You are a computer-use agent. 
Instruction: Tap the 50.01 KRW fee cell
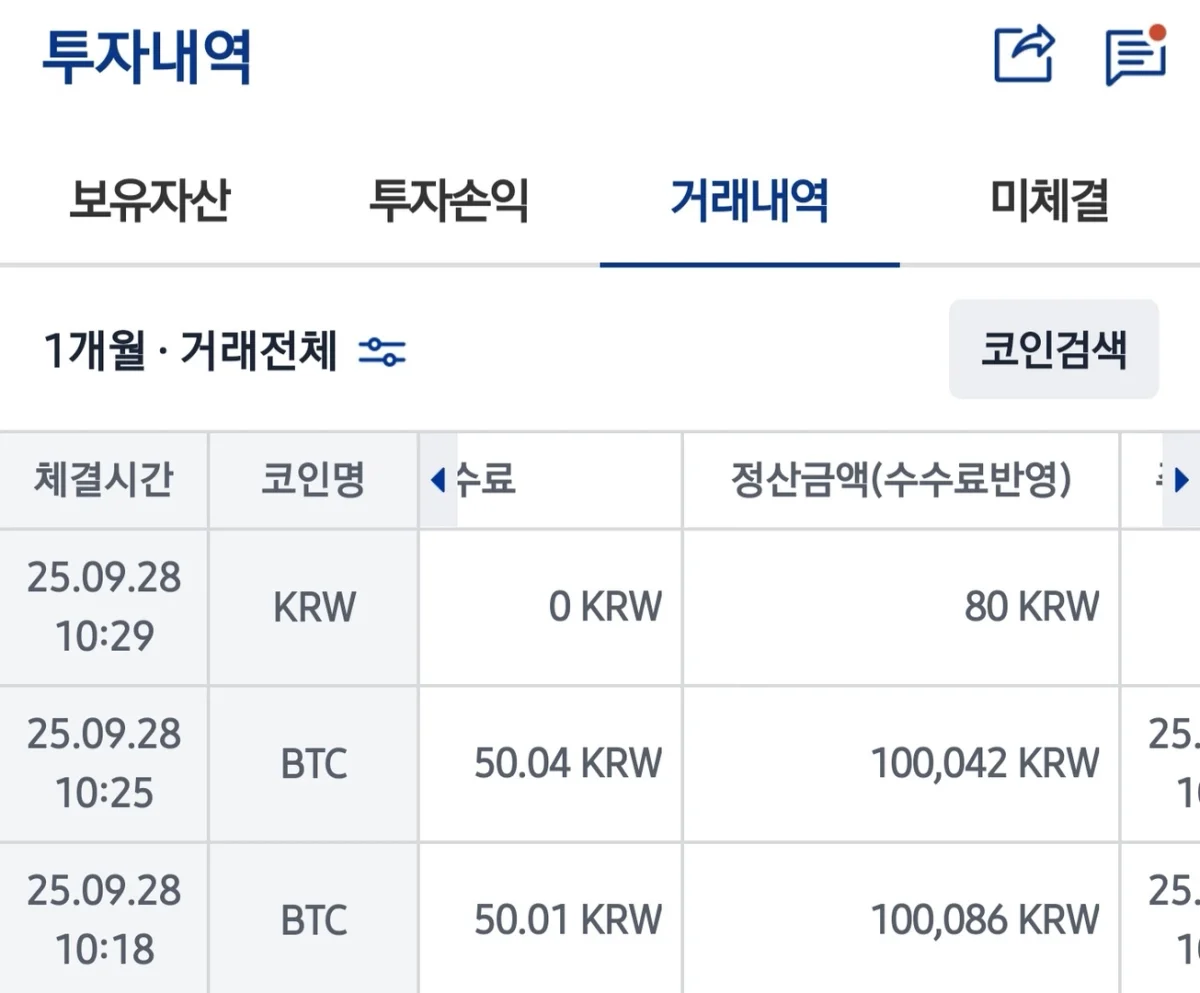tap(567, 920)
